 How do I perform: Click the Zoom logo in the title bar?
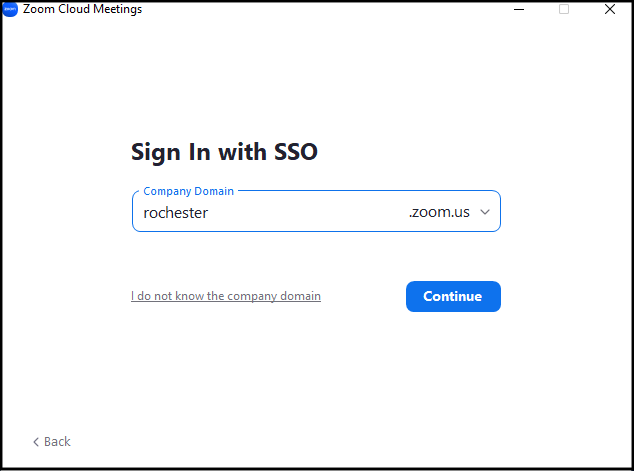[10, 9]
